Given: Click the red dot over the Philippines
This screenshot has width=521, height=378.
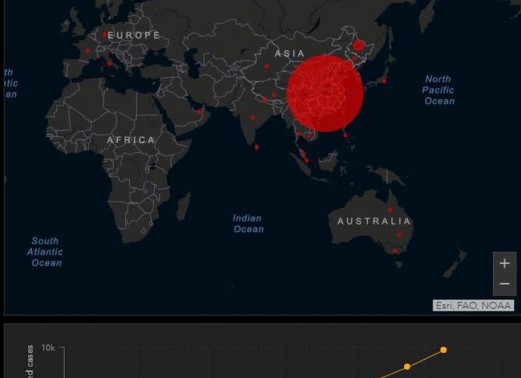Looking at the screenshot, I should 346,135.
